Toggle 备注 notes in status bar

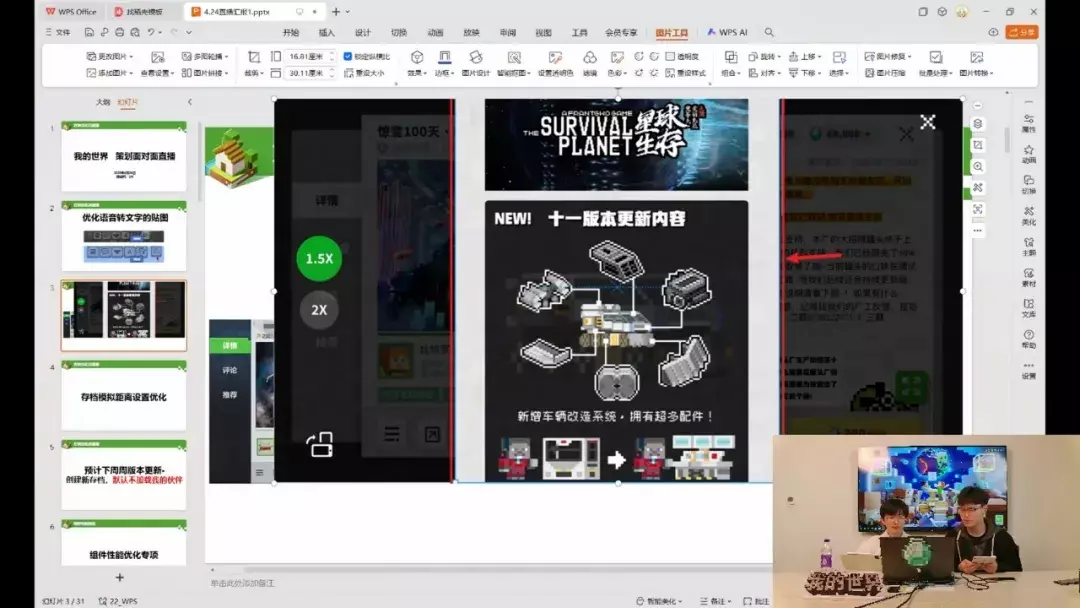716,601
